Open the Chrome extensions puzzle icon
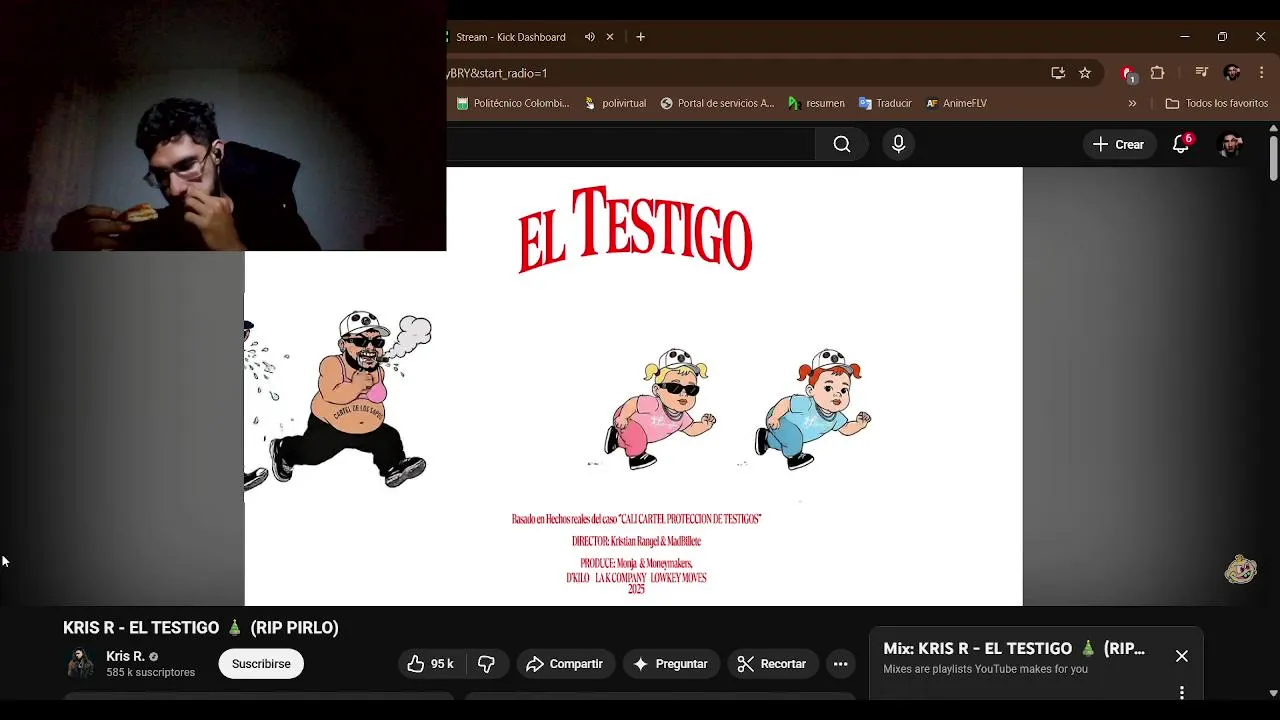The image size is (1280, 720). point(1158,73)
